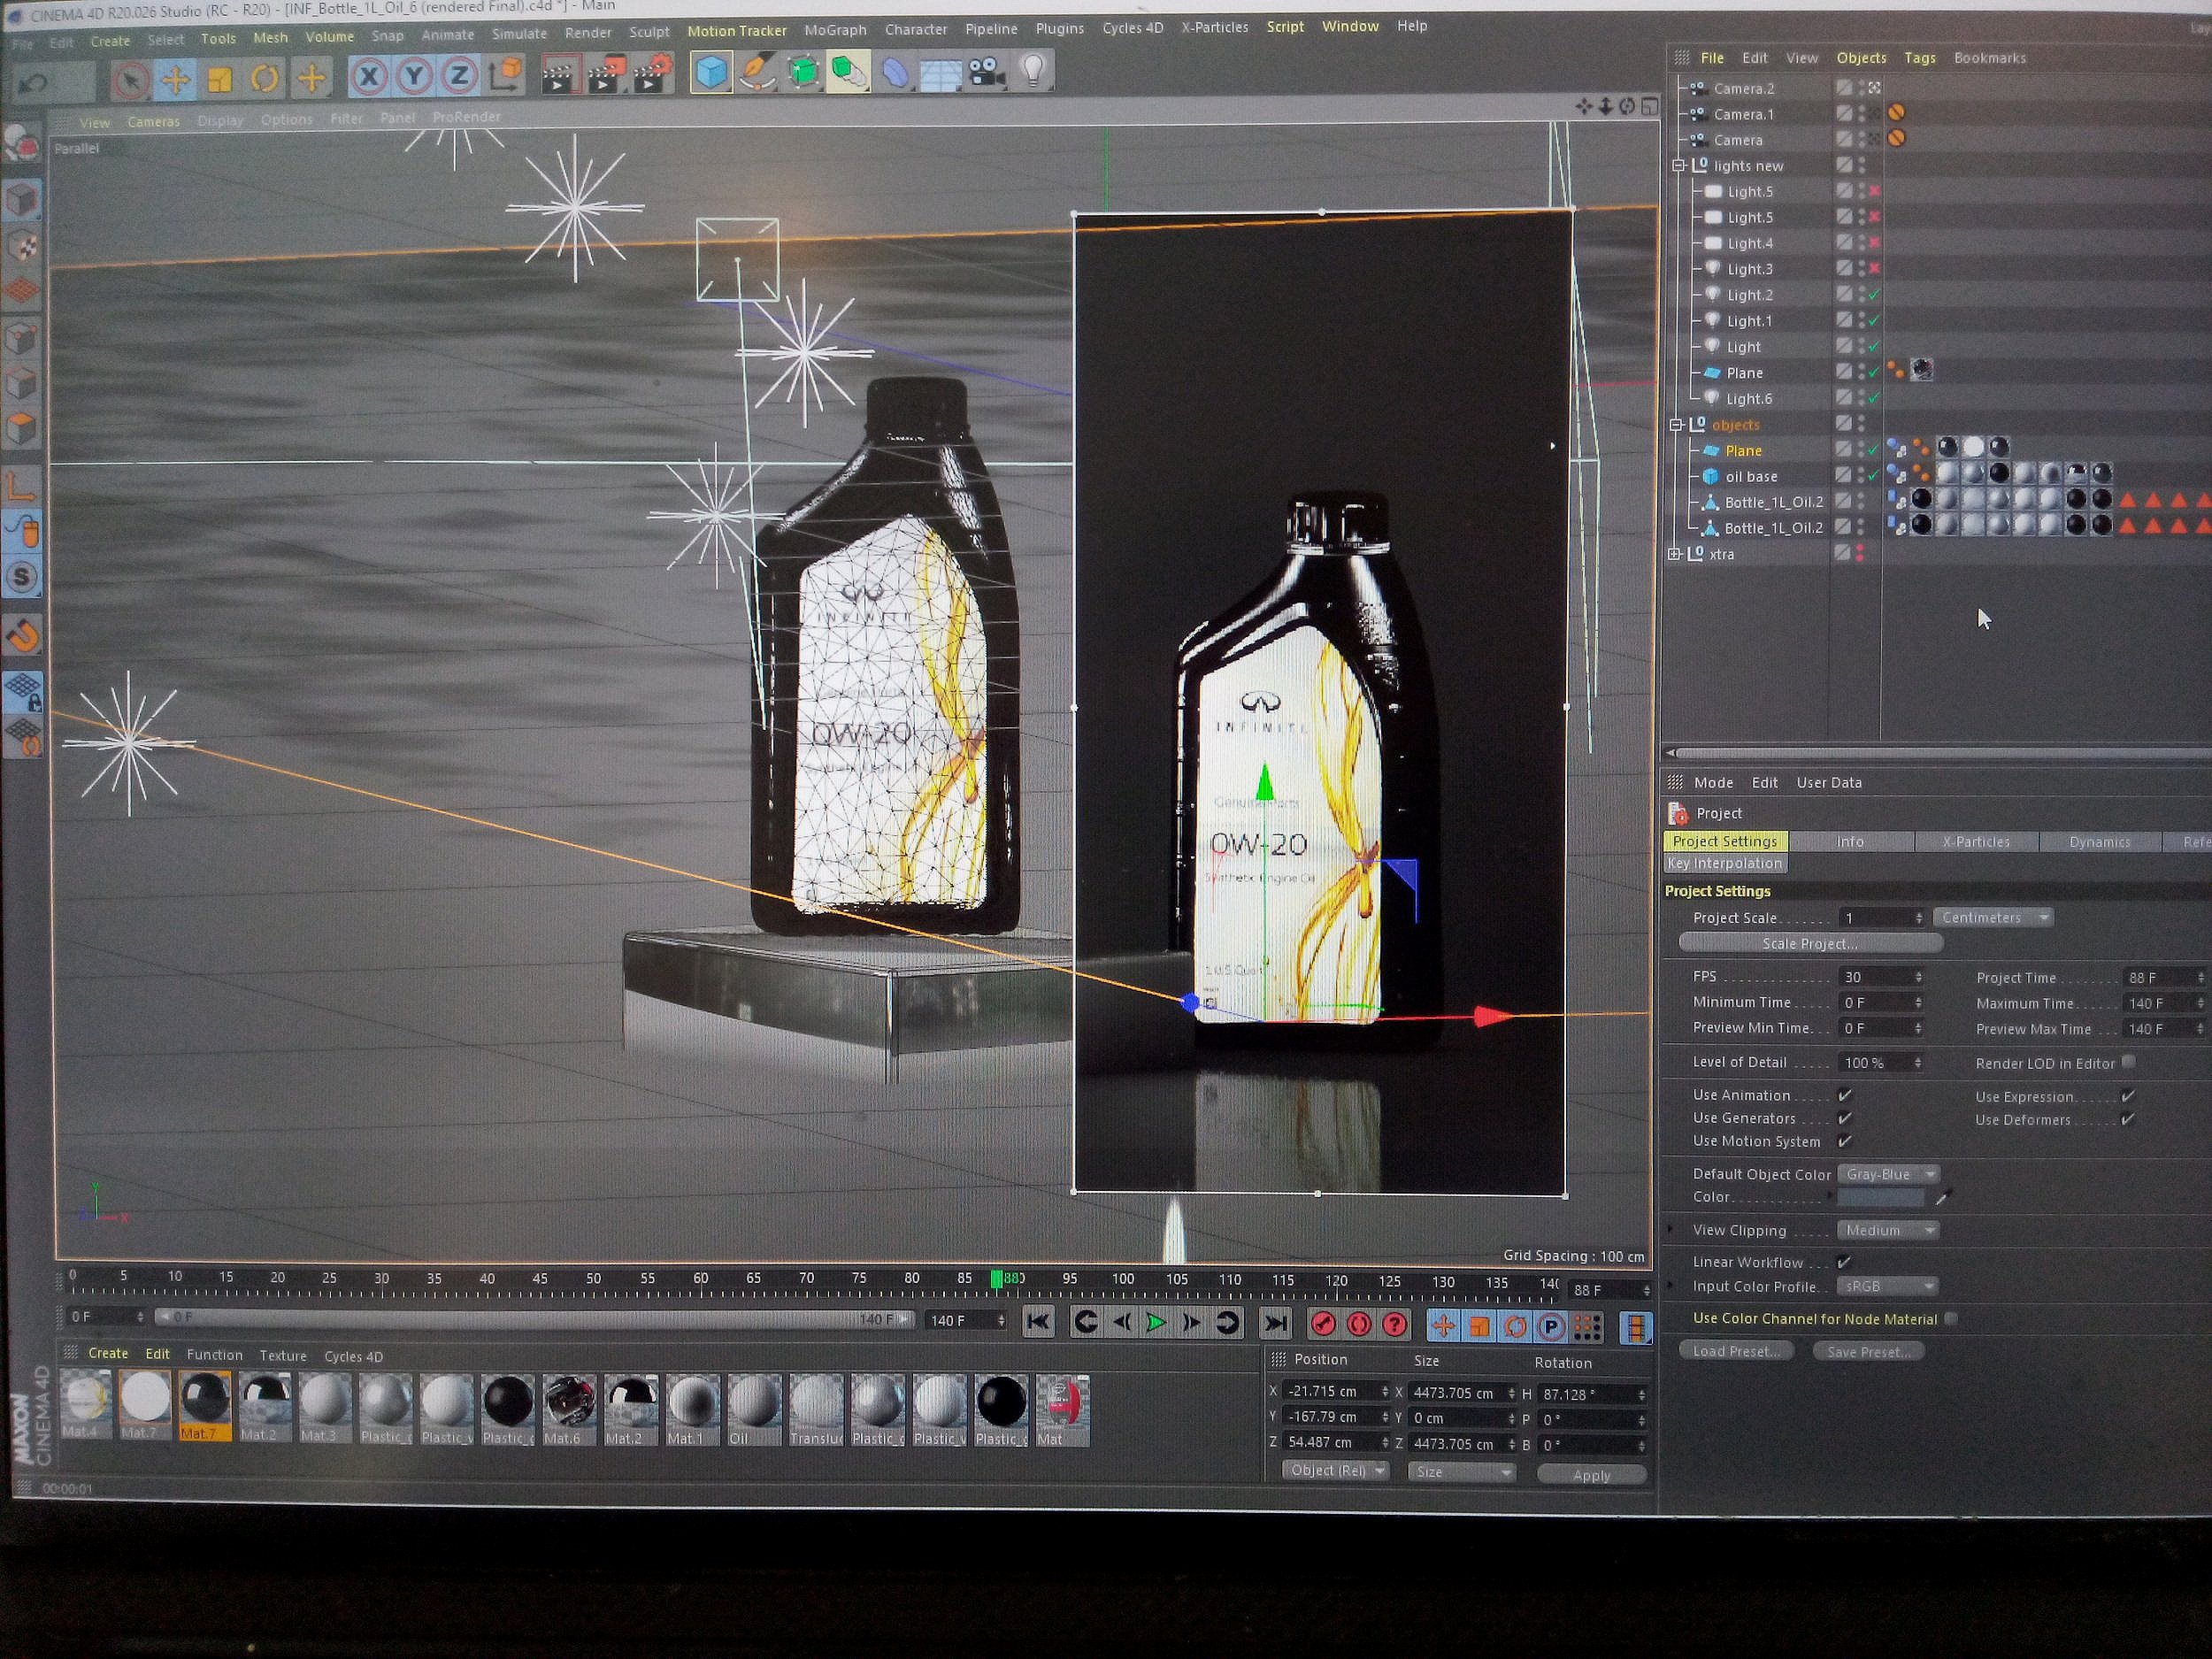Click the Save Preset button
Image resolution: width=2212 pixels, height=1659 pixels.
tap(1868, 1352)
